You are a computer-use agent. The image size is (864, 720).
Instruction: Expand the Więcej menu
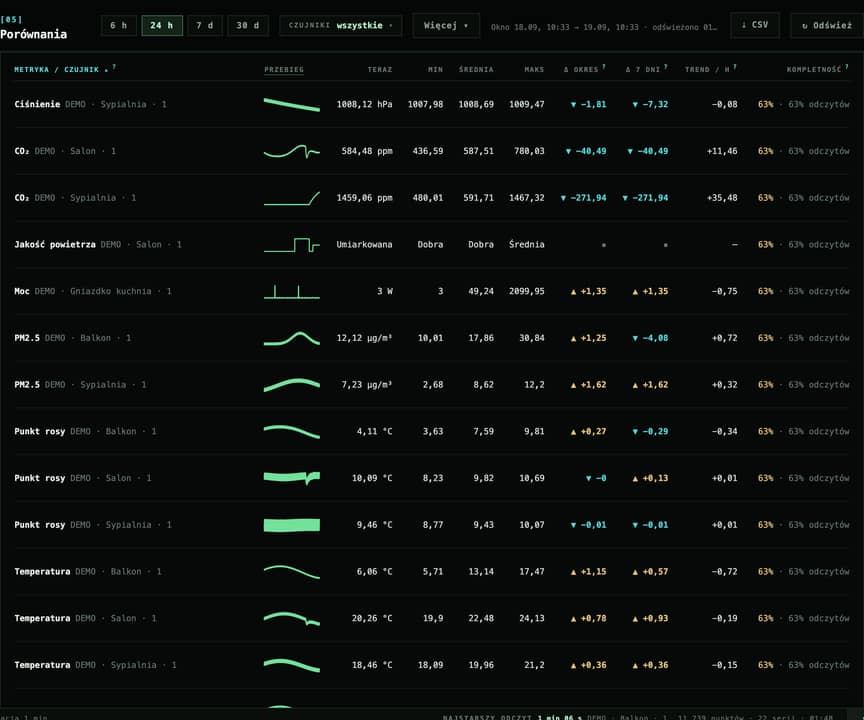pyautogui.click(x=446, y=25)
